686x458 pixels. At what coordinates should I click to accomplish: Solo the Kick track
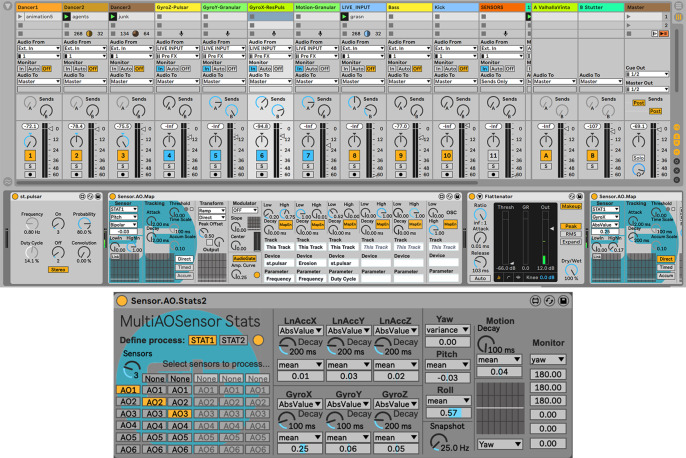(447, 166)
